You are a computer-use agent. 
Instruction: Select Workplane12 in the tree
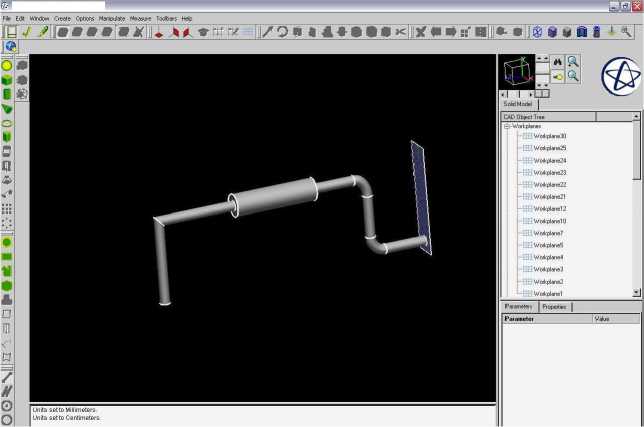[550, 209]
